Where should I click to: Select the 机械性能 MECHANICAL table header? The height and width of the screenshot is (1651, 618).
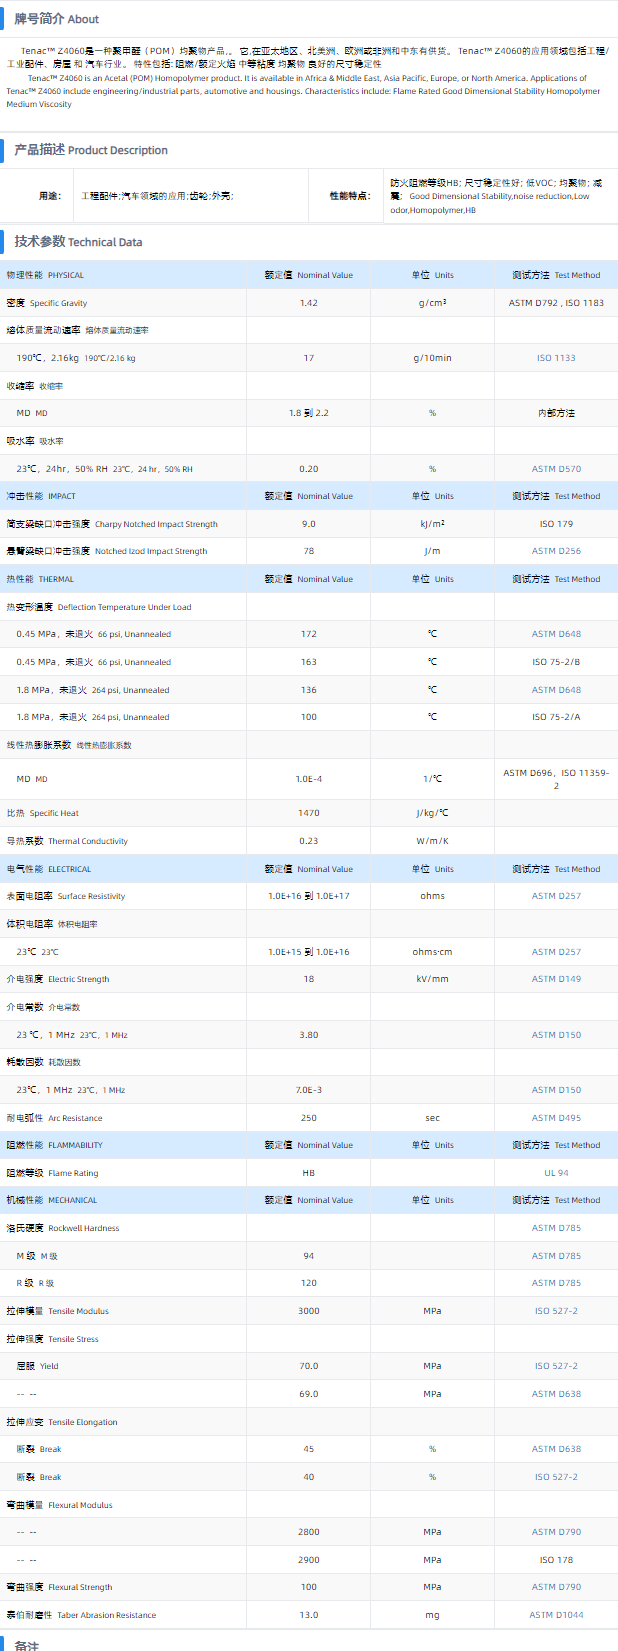52,1200
